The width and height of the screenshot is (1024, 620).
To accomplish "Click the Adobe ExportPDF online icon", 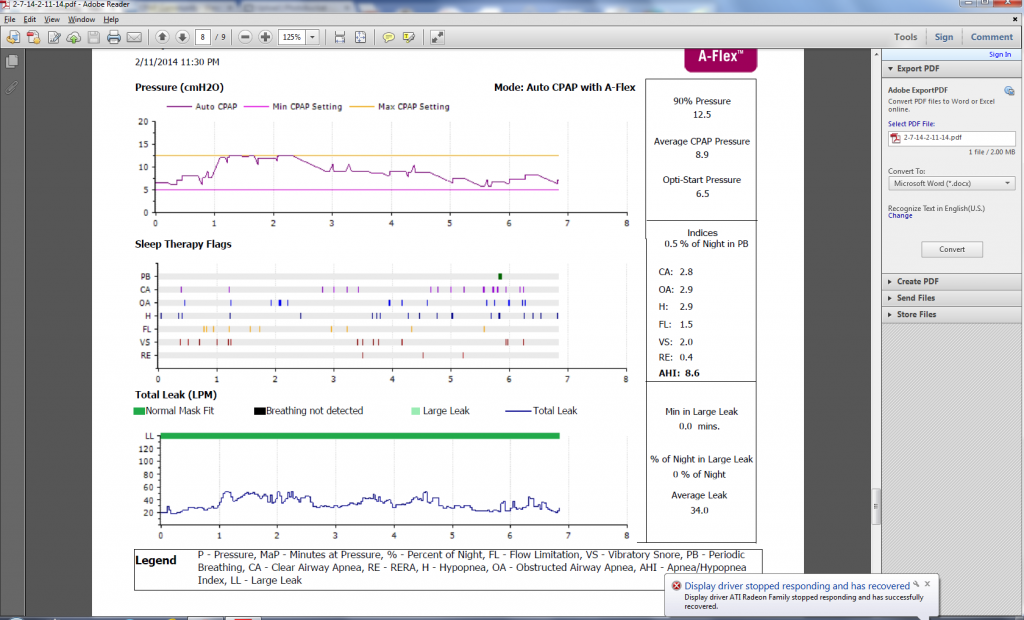I will [x=1009, y=91].
